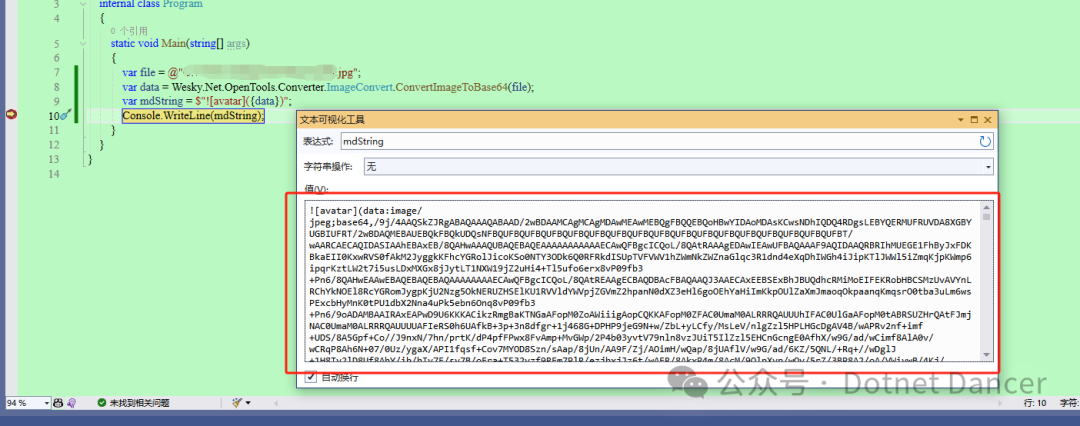The height and width of the screenshot is (426, 1080).
Task: Open the 字符串操作 dropdown showing 无
Action: pyautogui.click(x=678, y=166)
